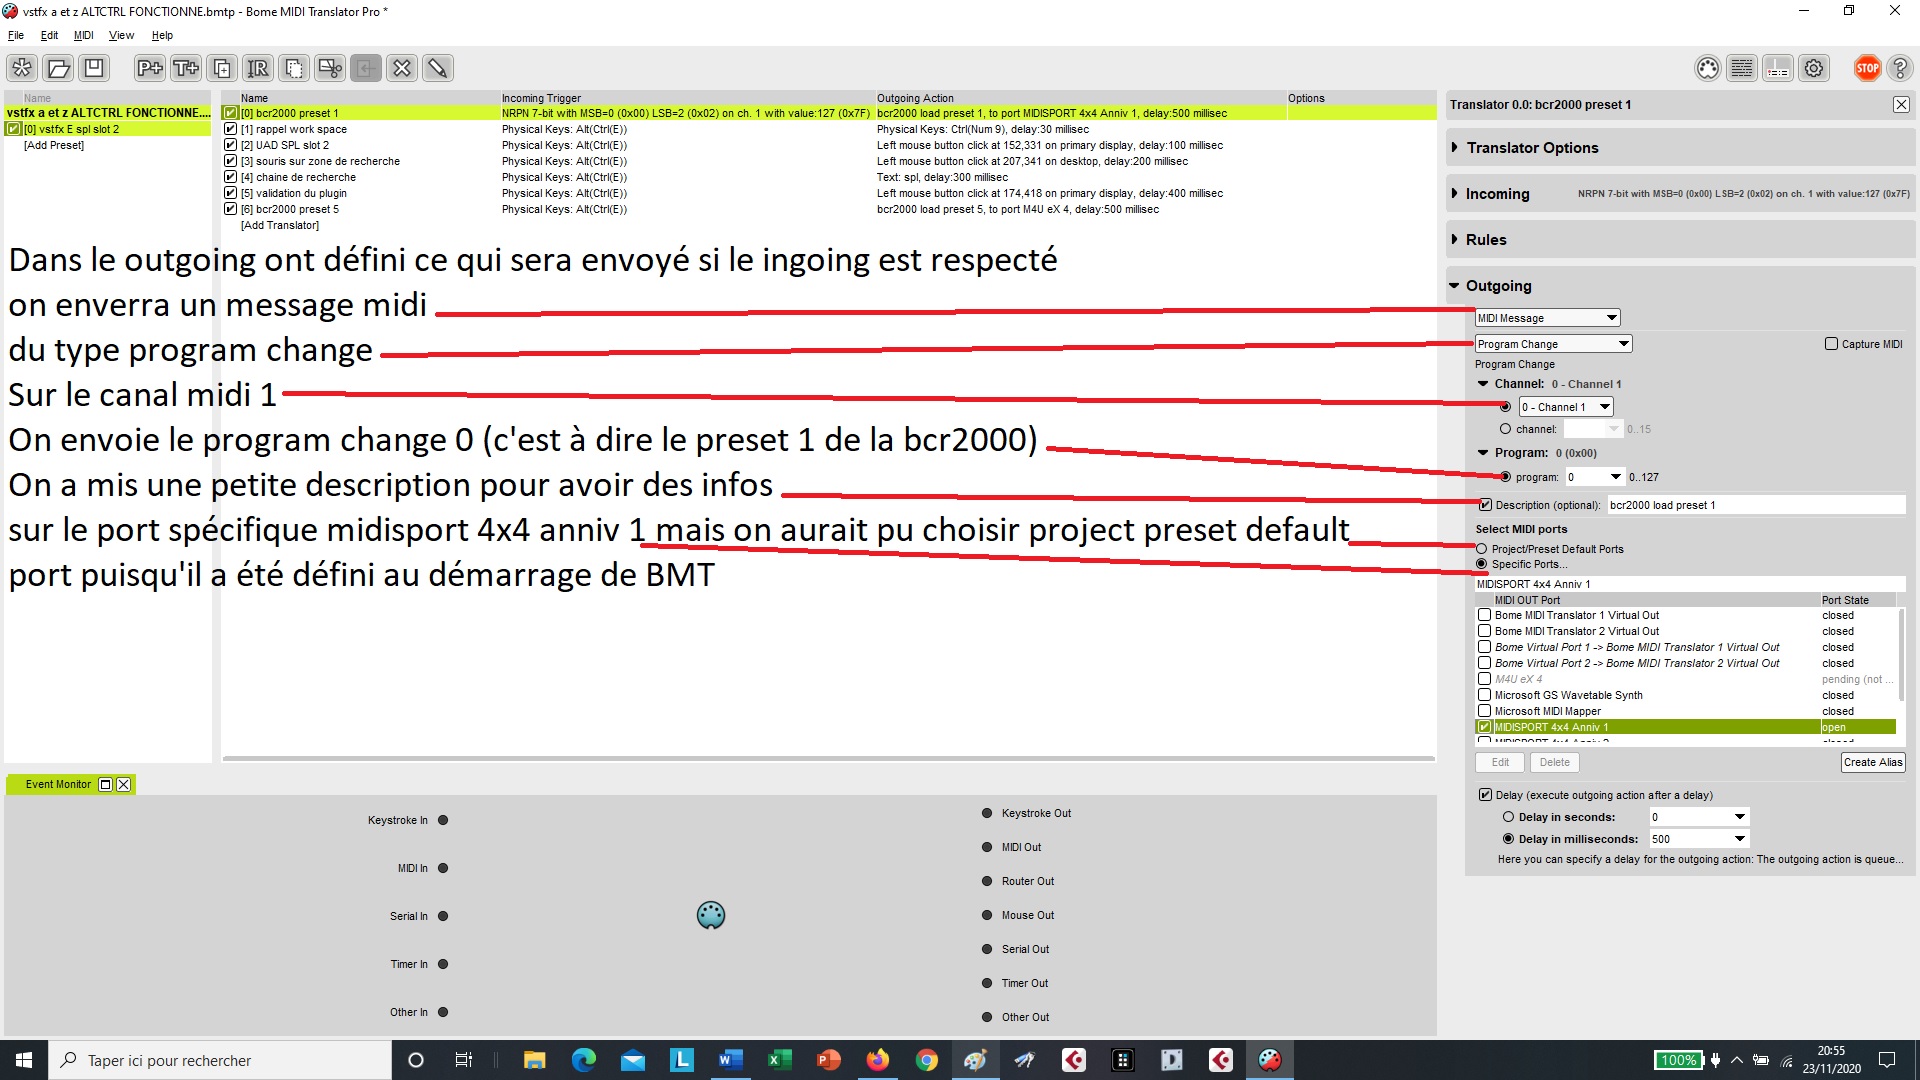Click the Cut scissors toolbar icon
This screenshot has width=1920, height=1080.
[330, 68]
